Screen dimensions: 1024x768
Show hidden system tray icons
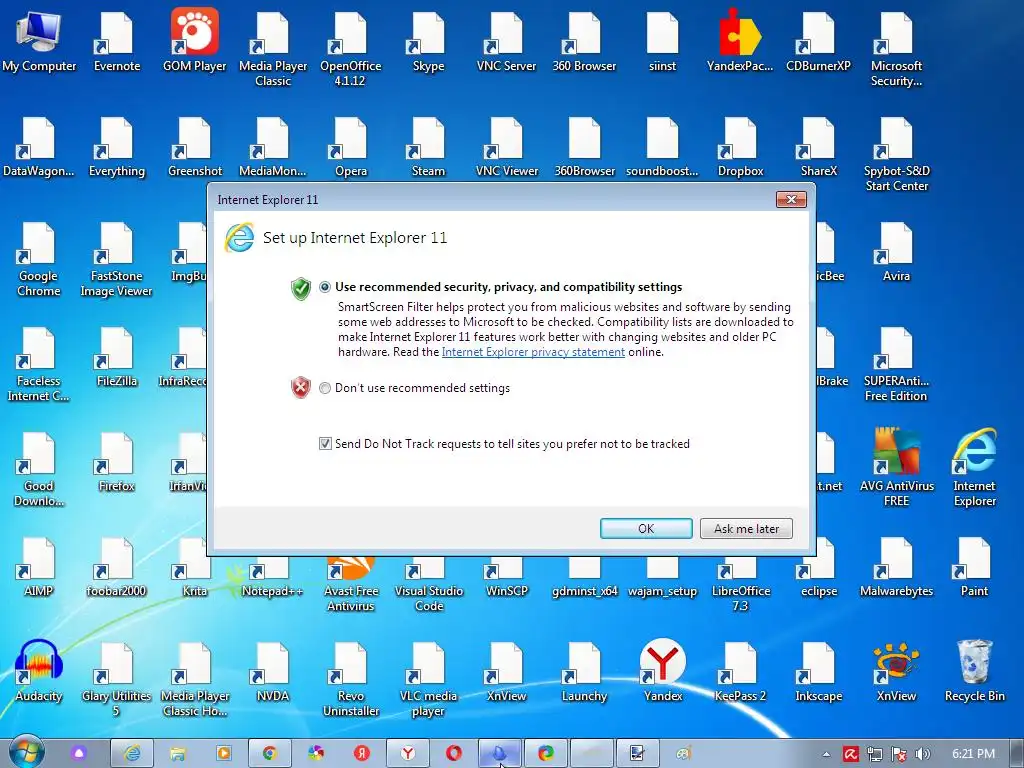coord(826,754)
